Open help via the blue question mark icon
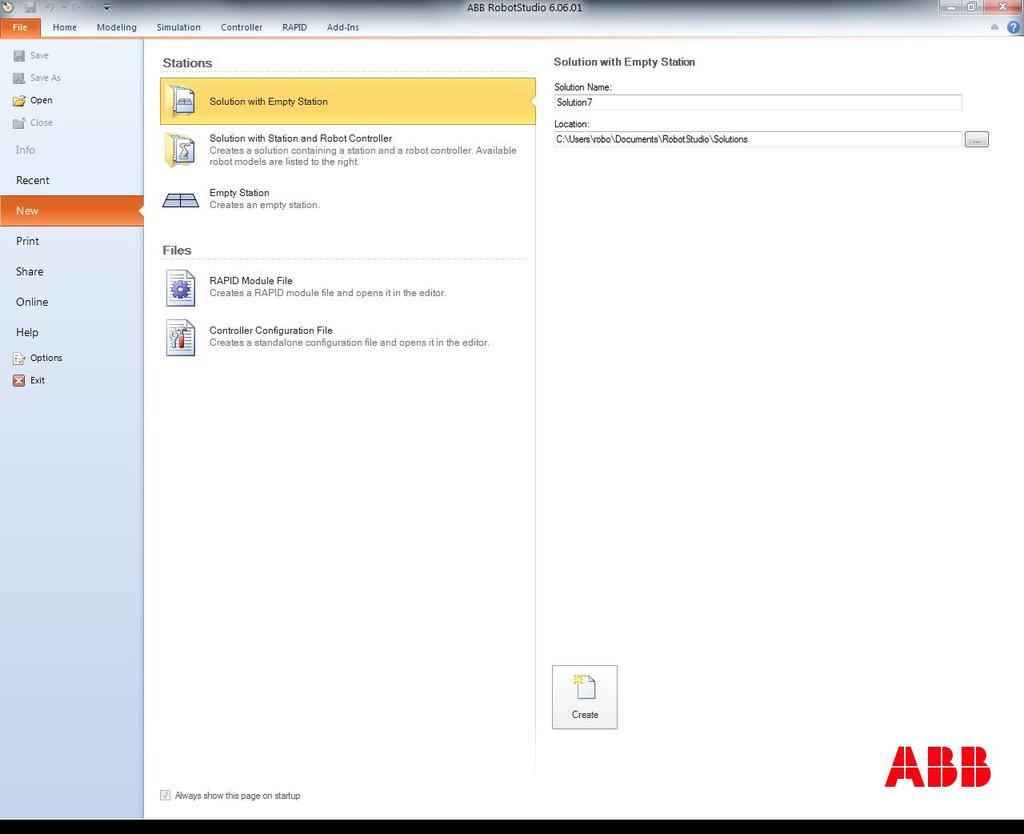Screen dimensions: 1024x834 tap(1014, 27)
